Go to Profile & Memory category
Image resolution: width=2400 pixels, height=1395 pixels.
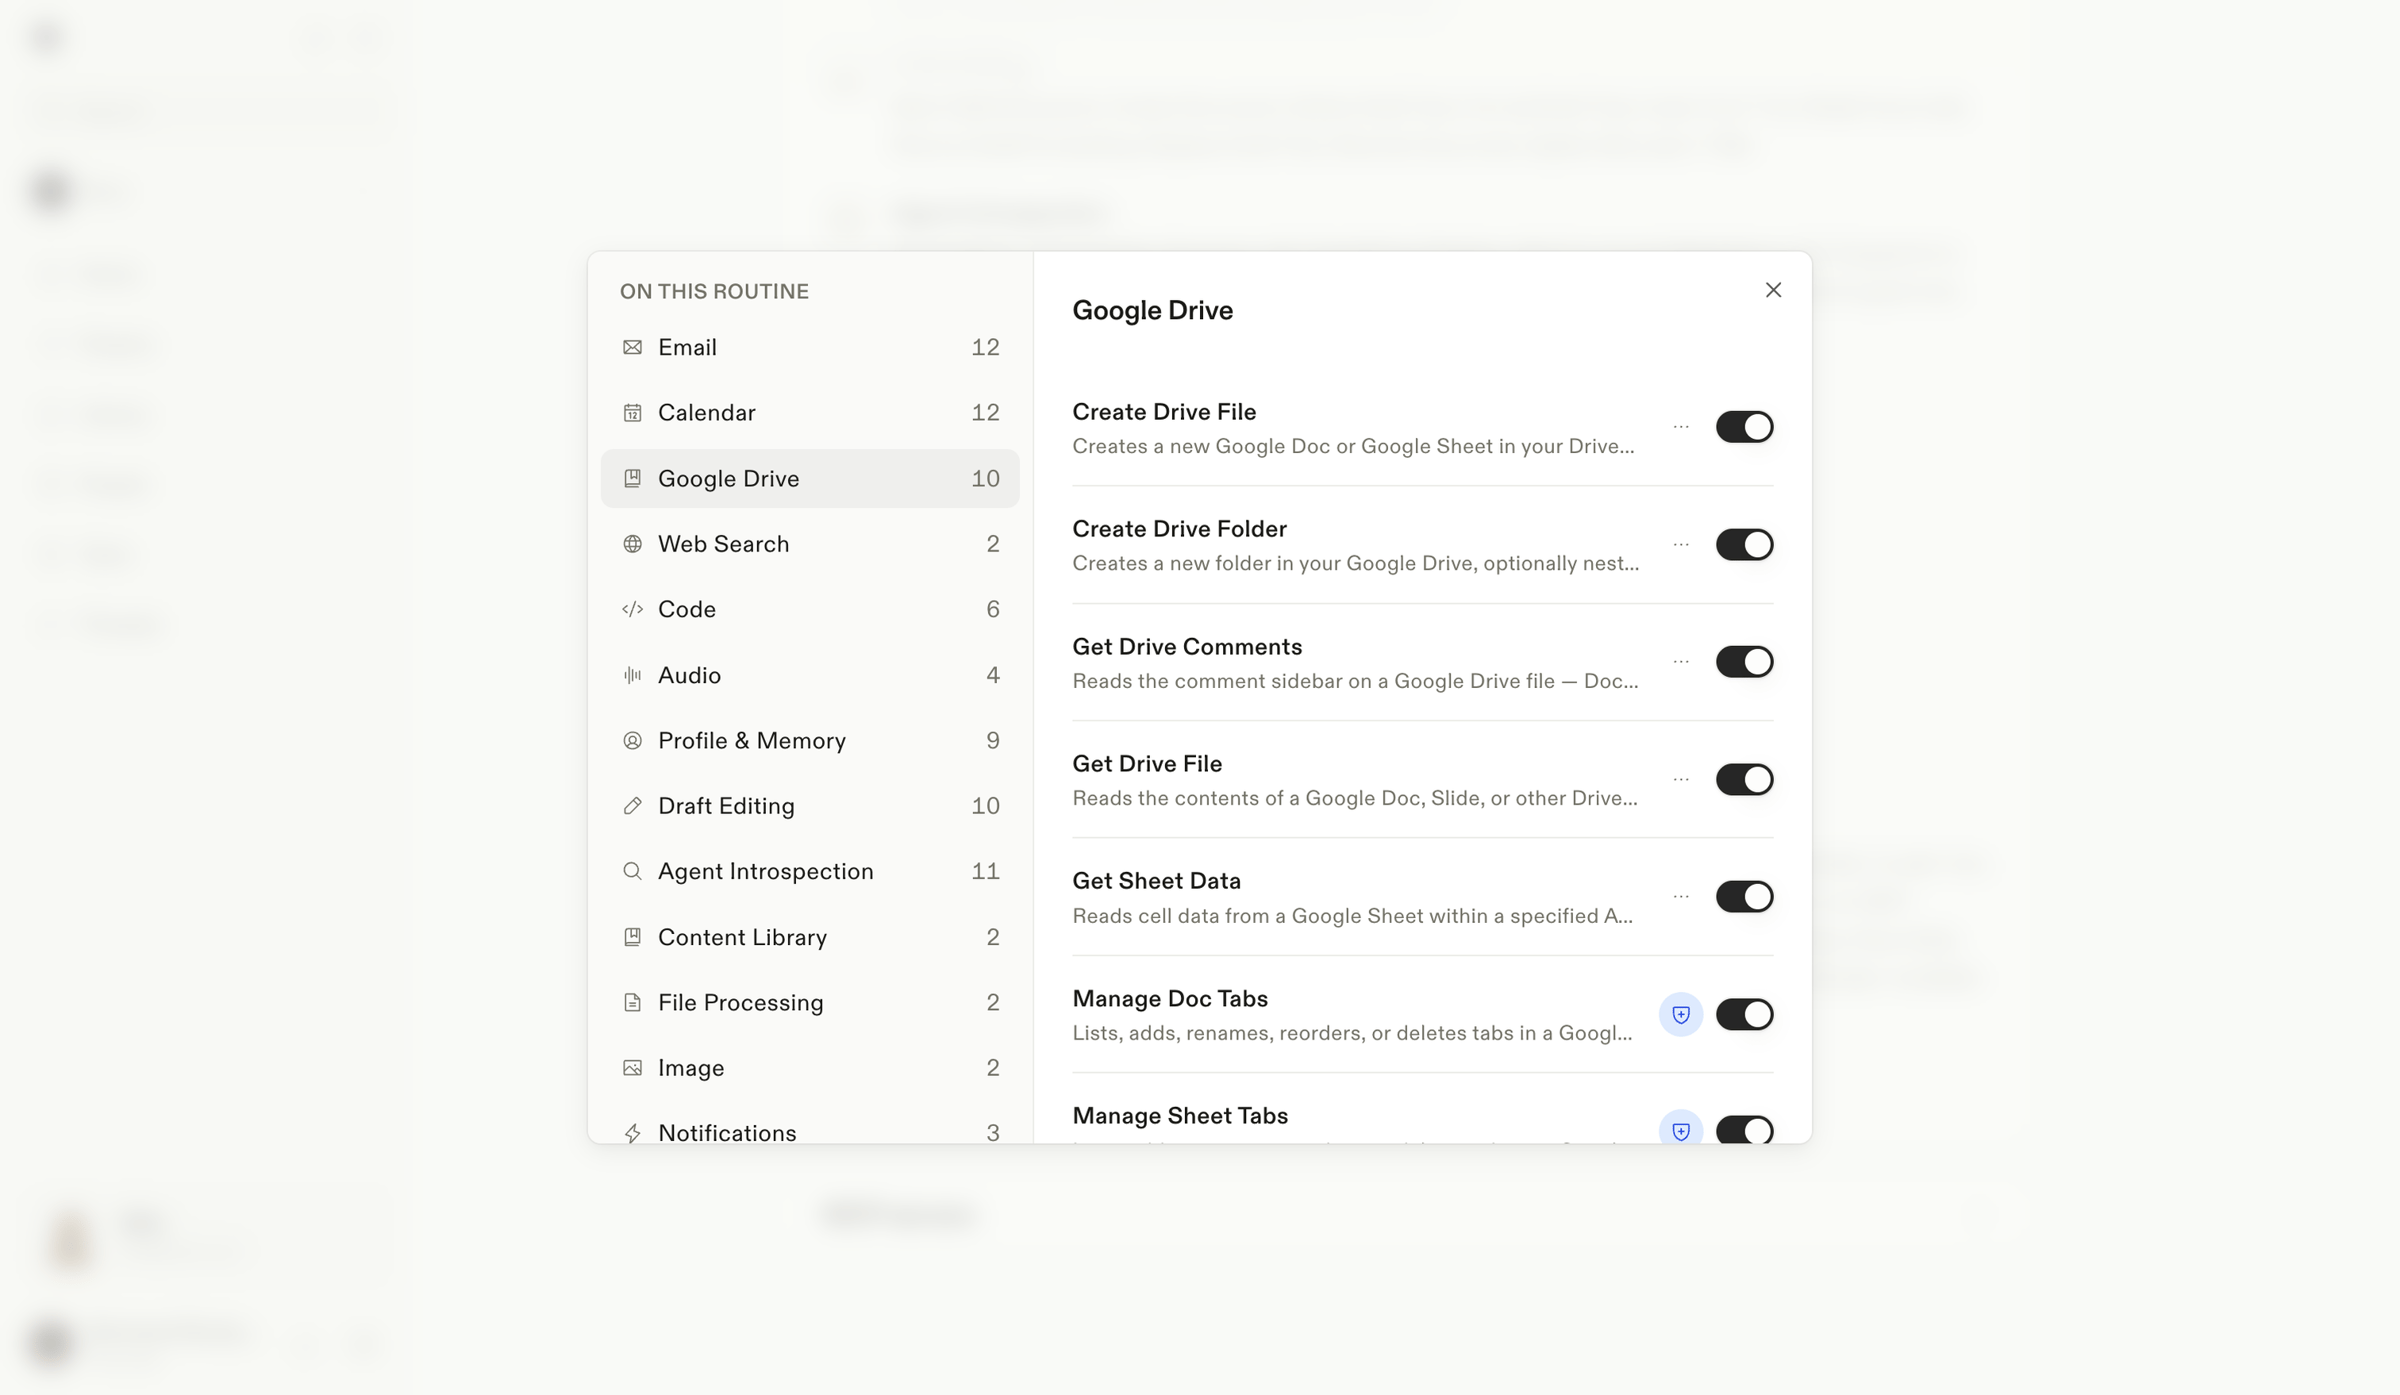tap(810, 740)
